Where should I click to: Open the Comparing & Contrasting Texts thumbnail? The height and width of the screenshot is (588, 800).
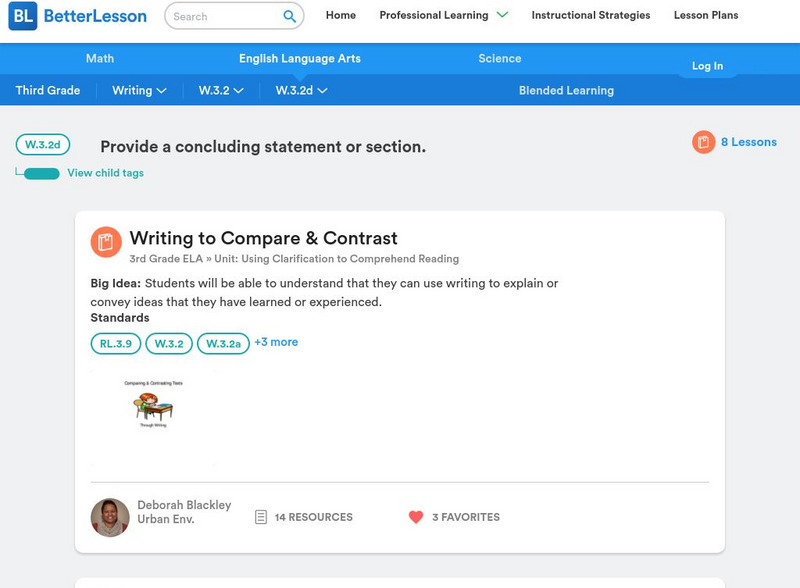(154, 405)
